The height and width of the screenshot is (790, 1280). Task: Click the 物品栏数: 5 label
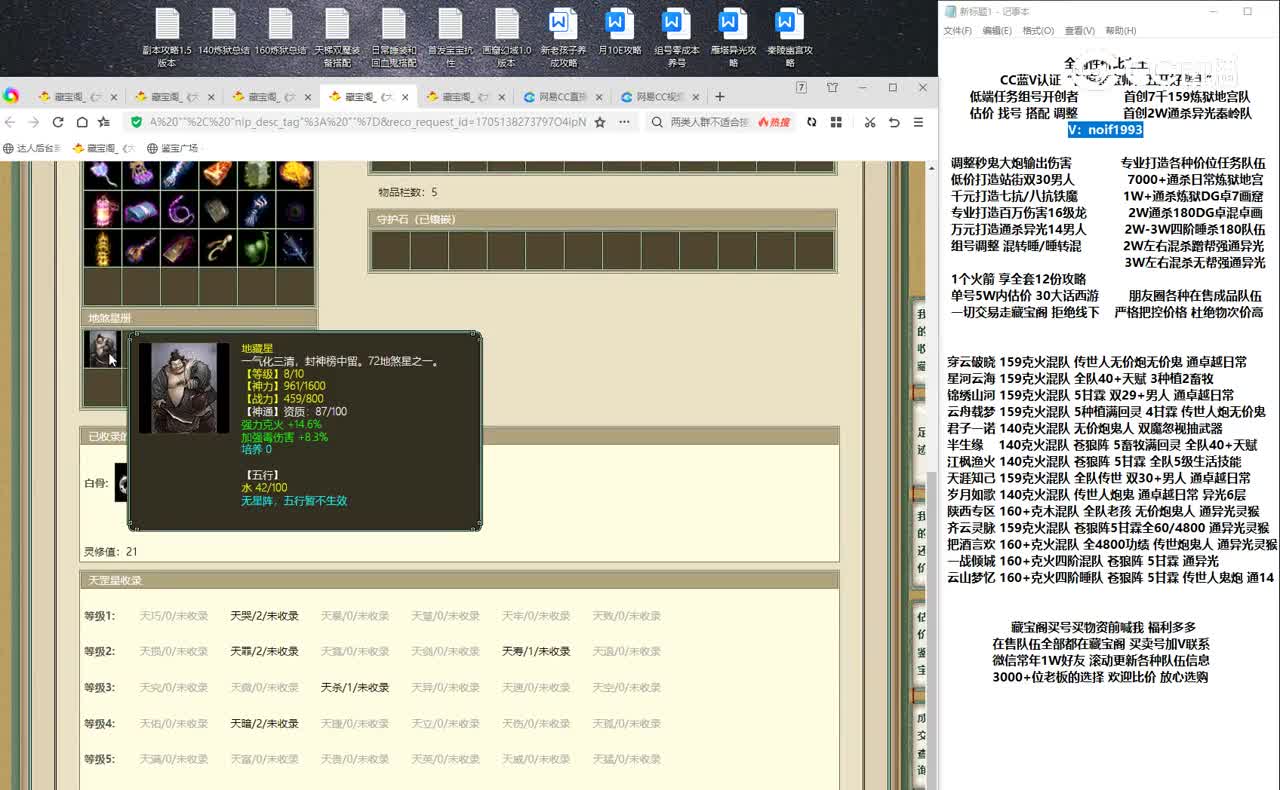pyautogui.click(x=407, y=192)
